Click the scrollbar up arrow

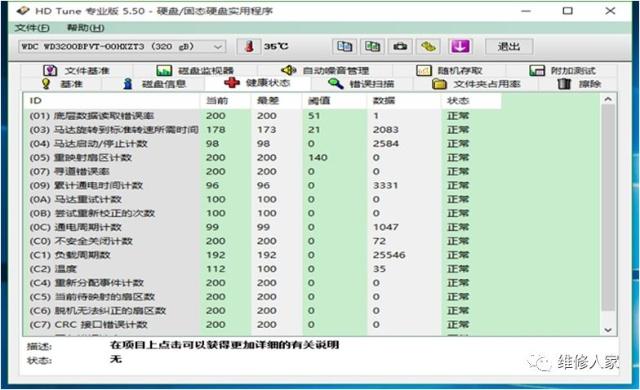point(608,99)
